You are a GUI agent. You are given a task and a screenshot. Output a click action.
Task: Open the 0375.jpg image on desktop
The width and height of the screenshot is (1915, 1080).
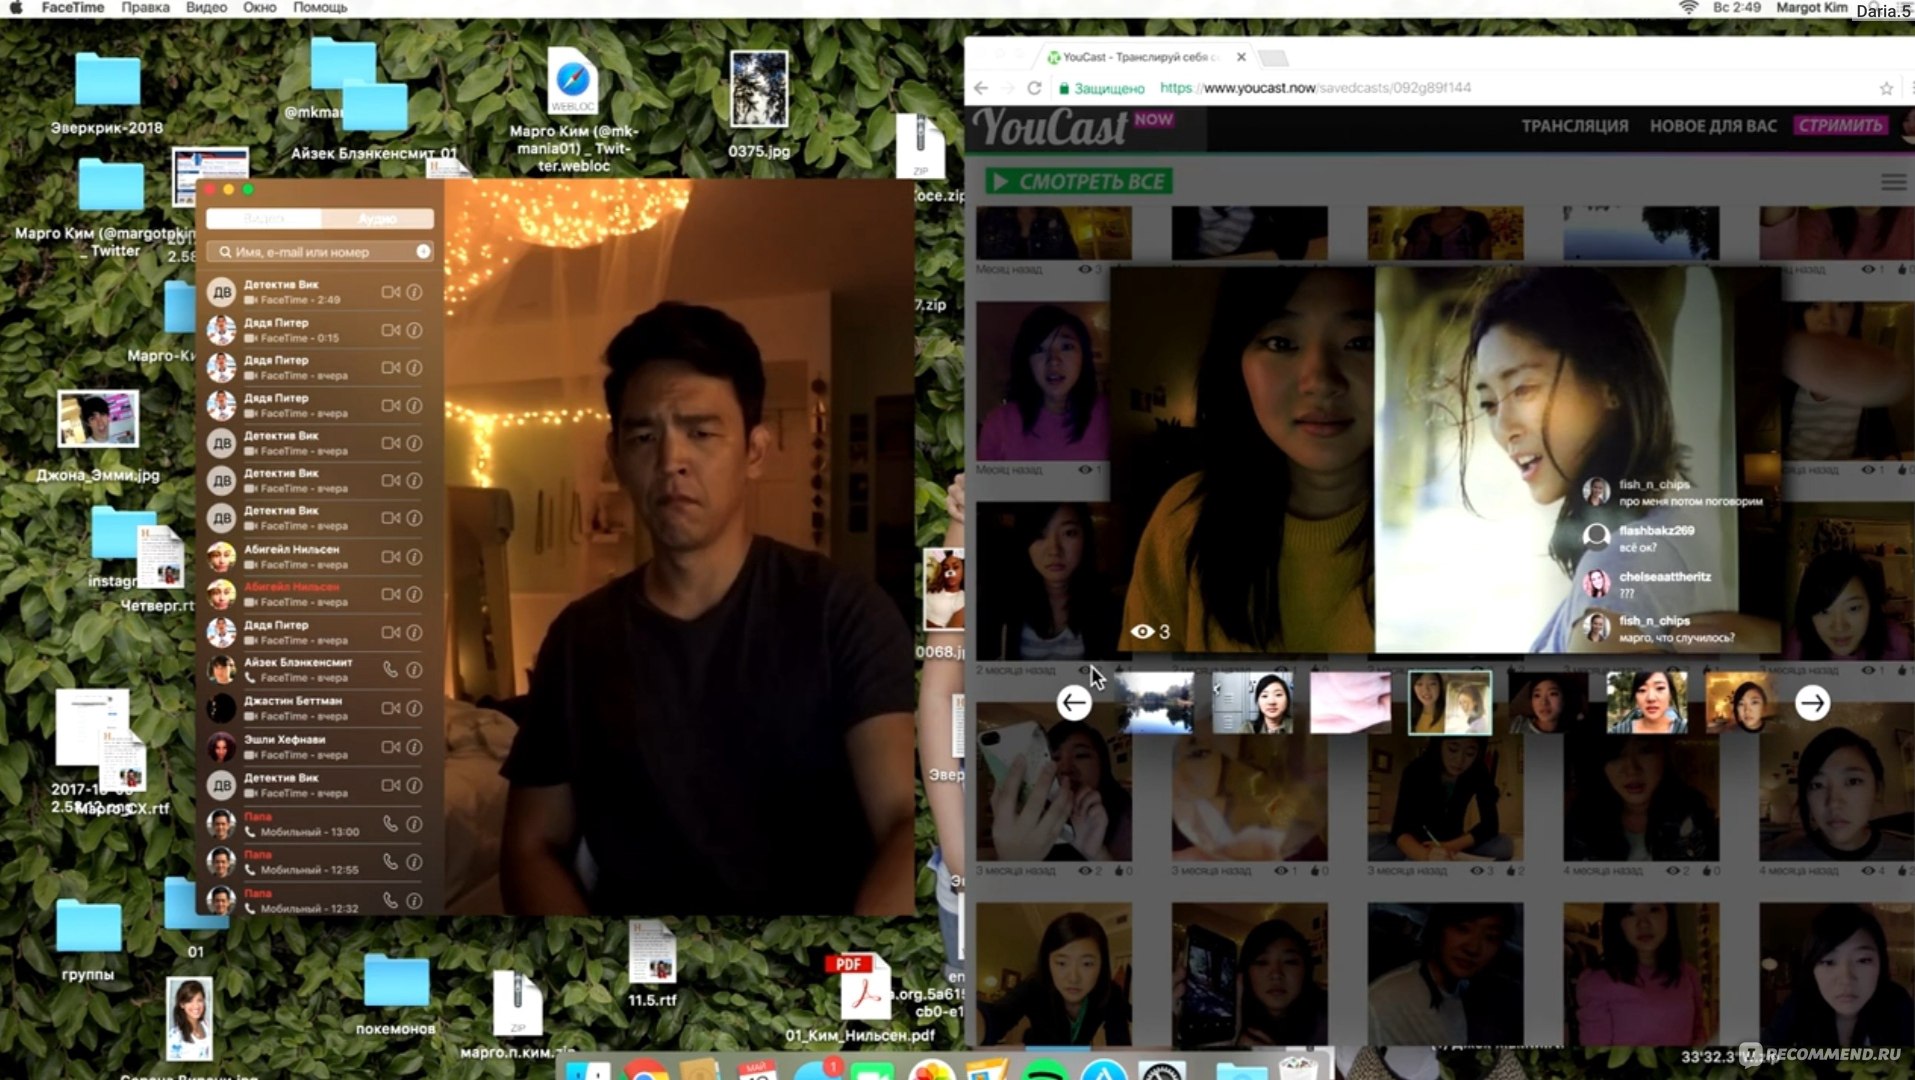click(758, 105)
